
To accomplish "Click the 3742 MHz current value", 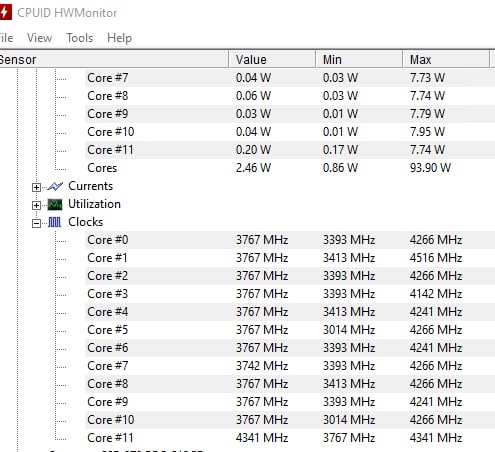I will [262, 366].
